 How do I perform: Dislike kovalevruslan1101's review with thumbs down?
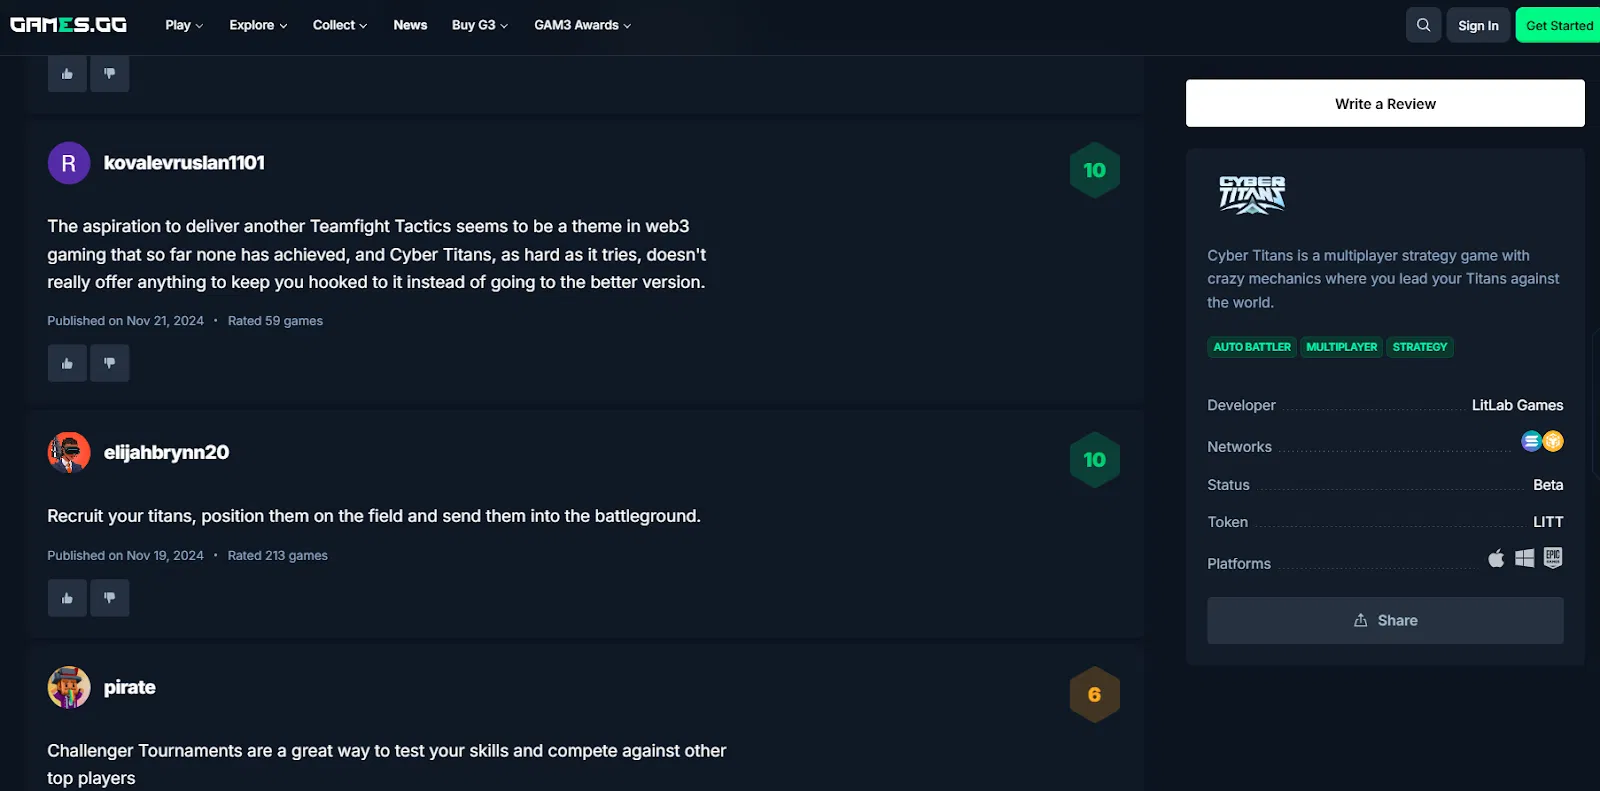110,363
